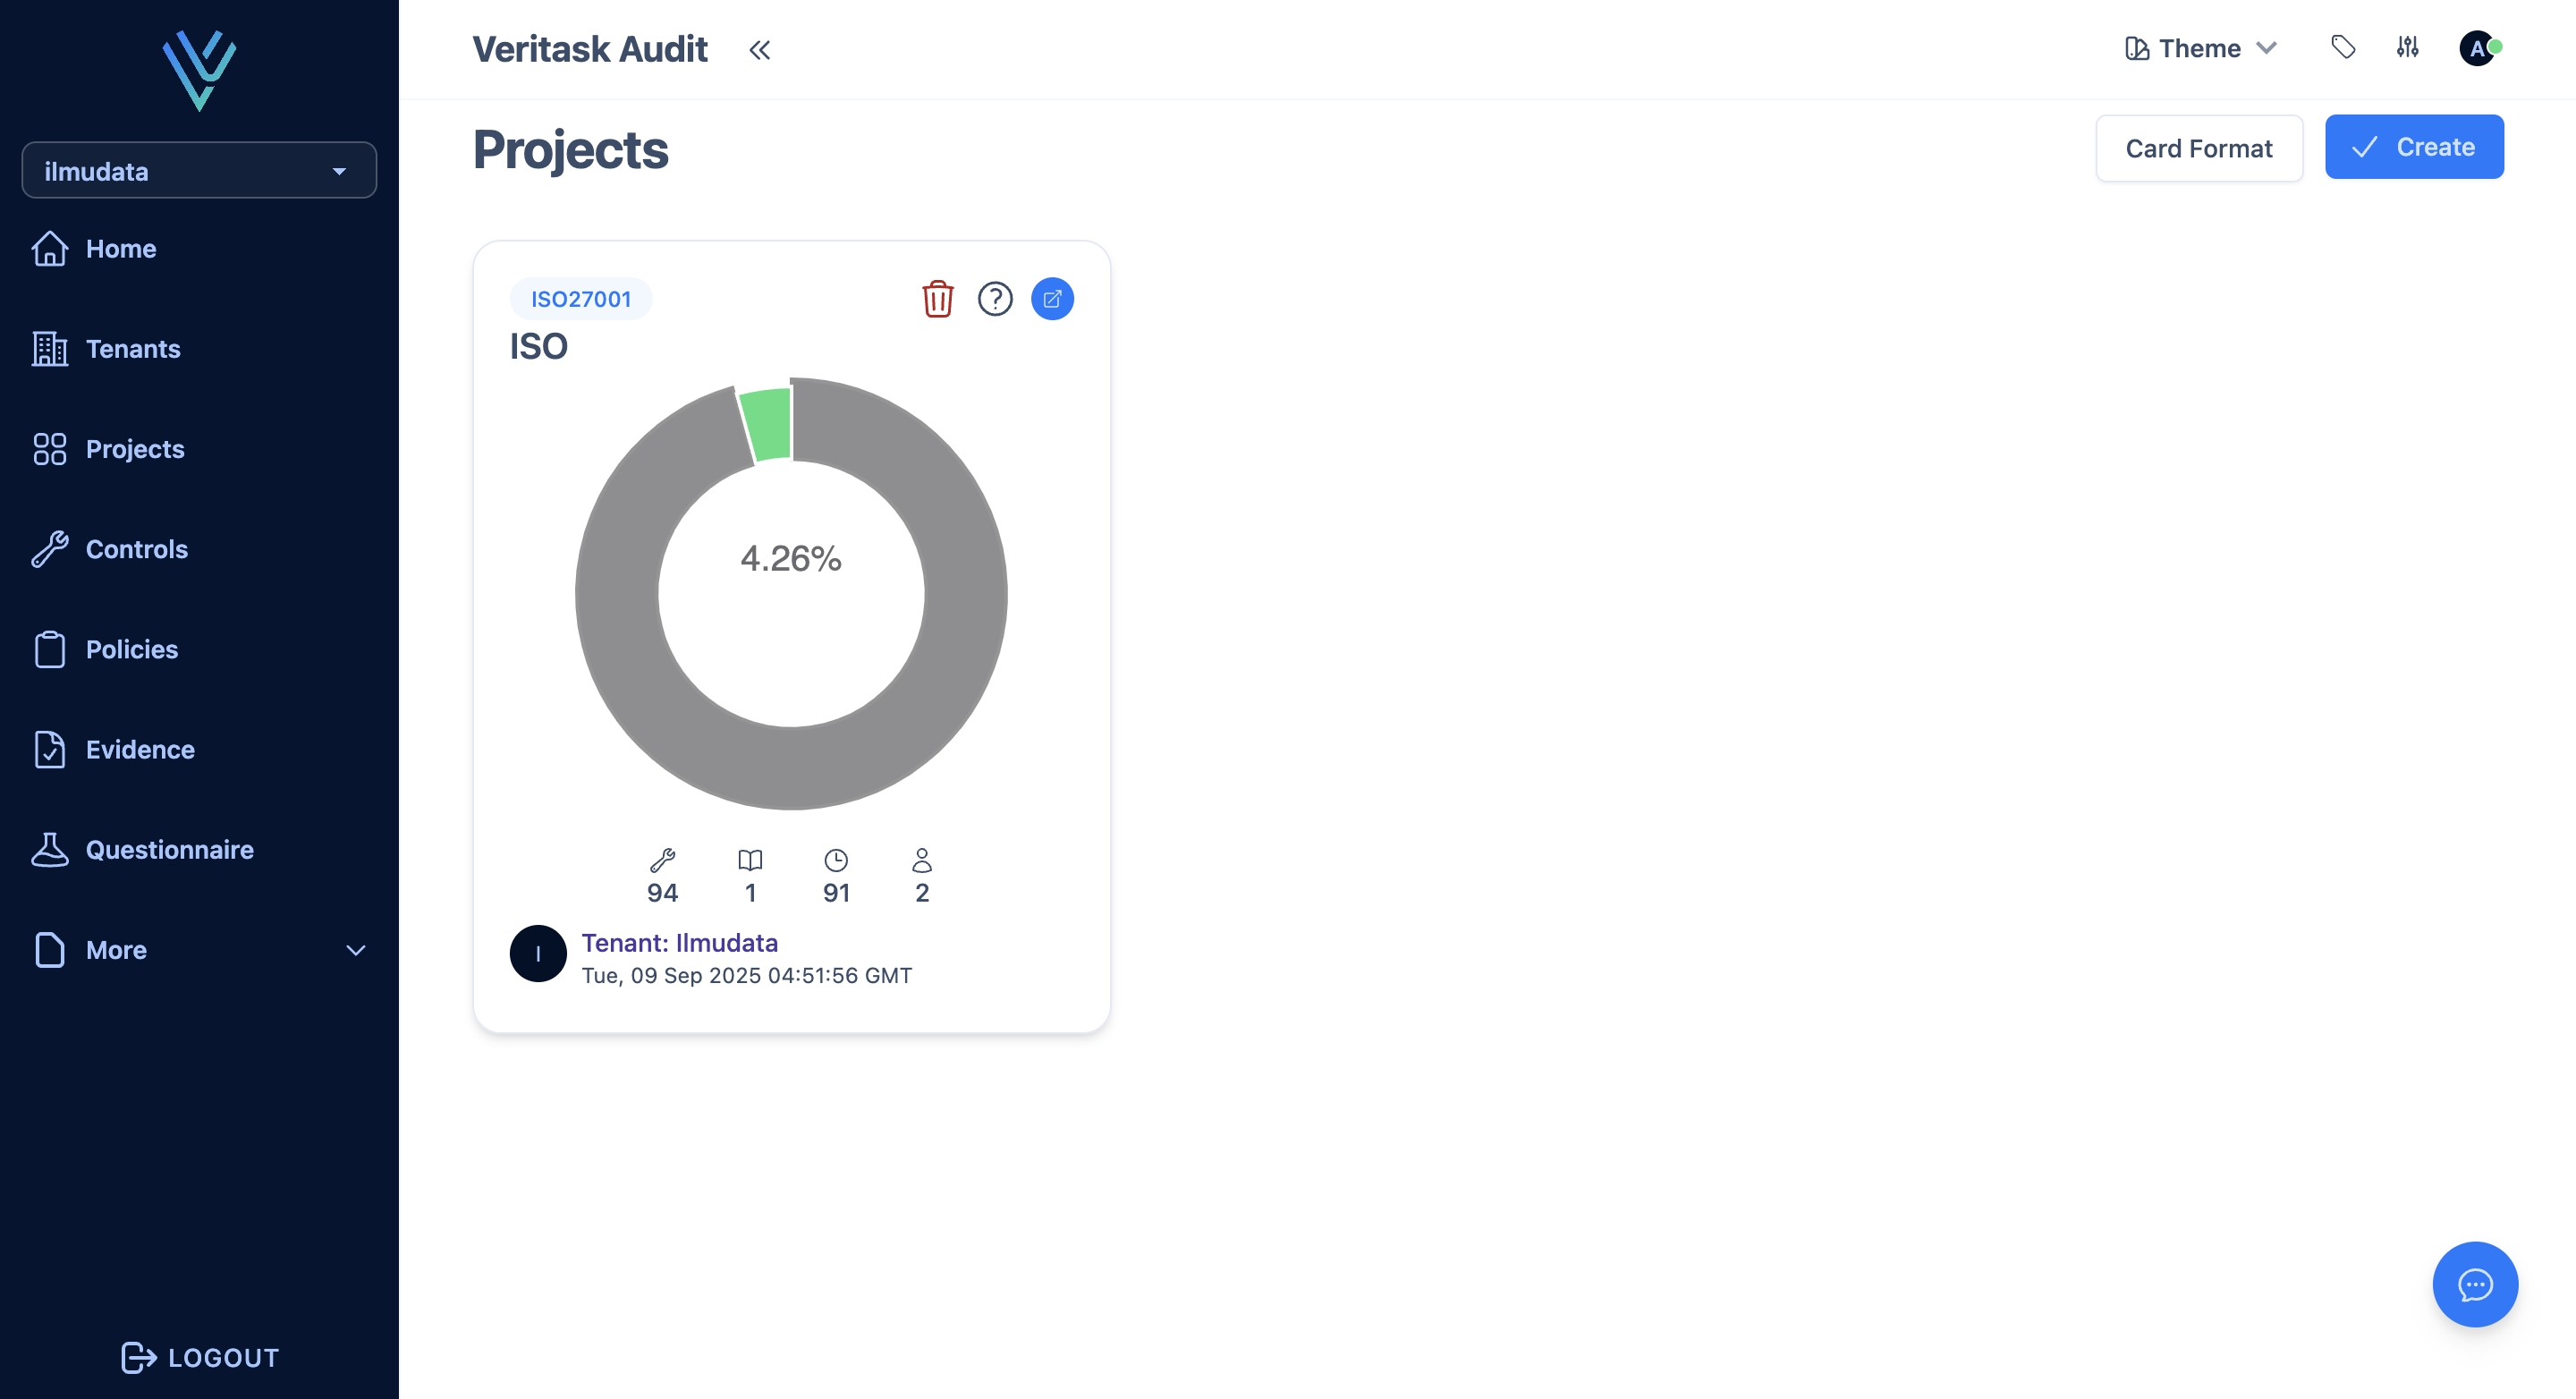The width and height of the screenshot is (2576, 1399).
Task: Click the clock pending count icon
Action: point(836,860)
